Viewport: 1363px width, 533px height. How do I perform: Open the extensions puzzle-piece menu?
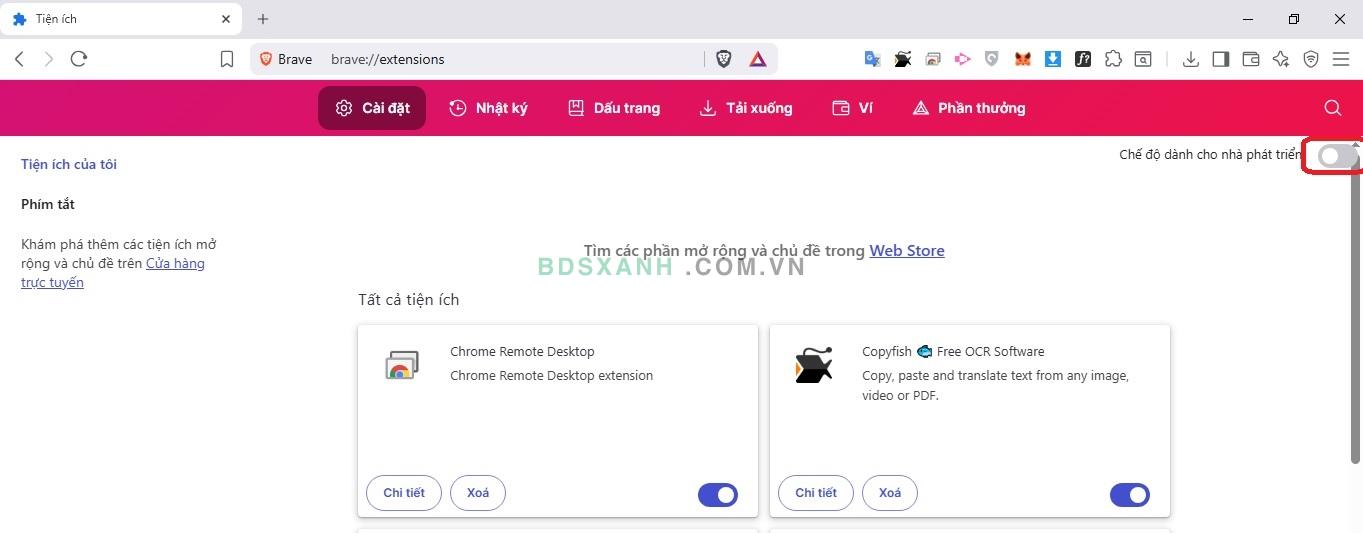coord(1113,59)
